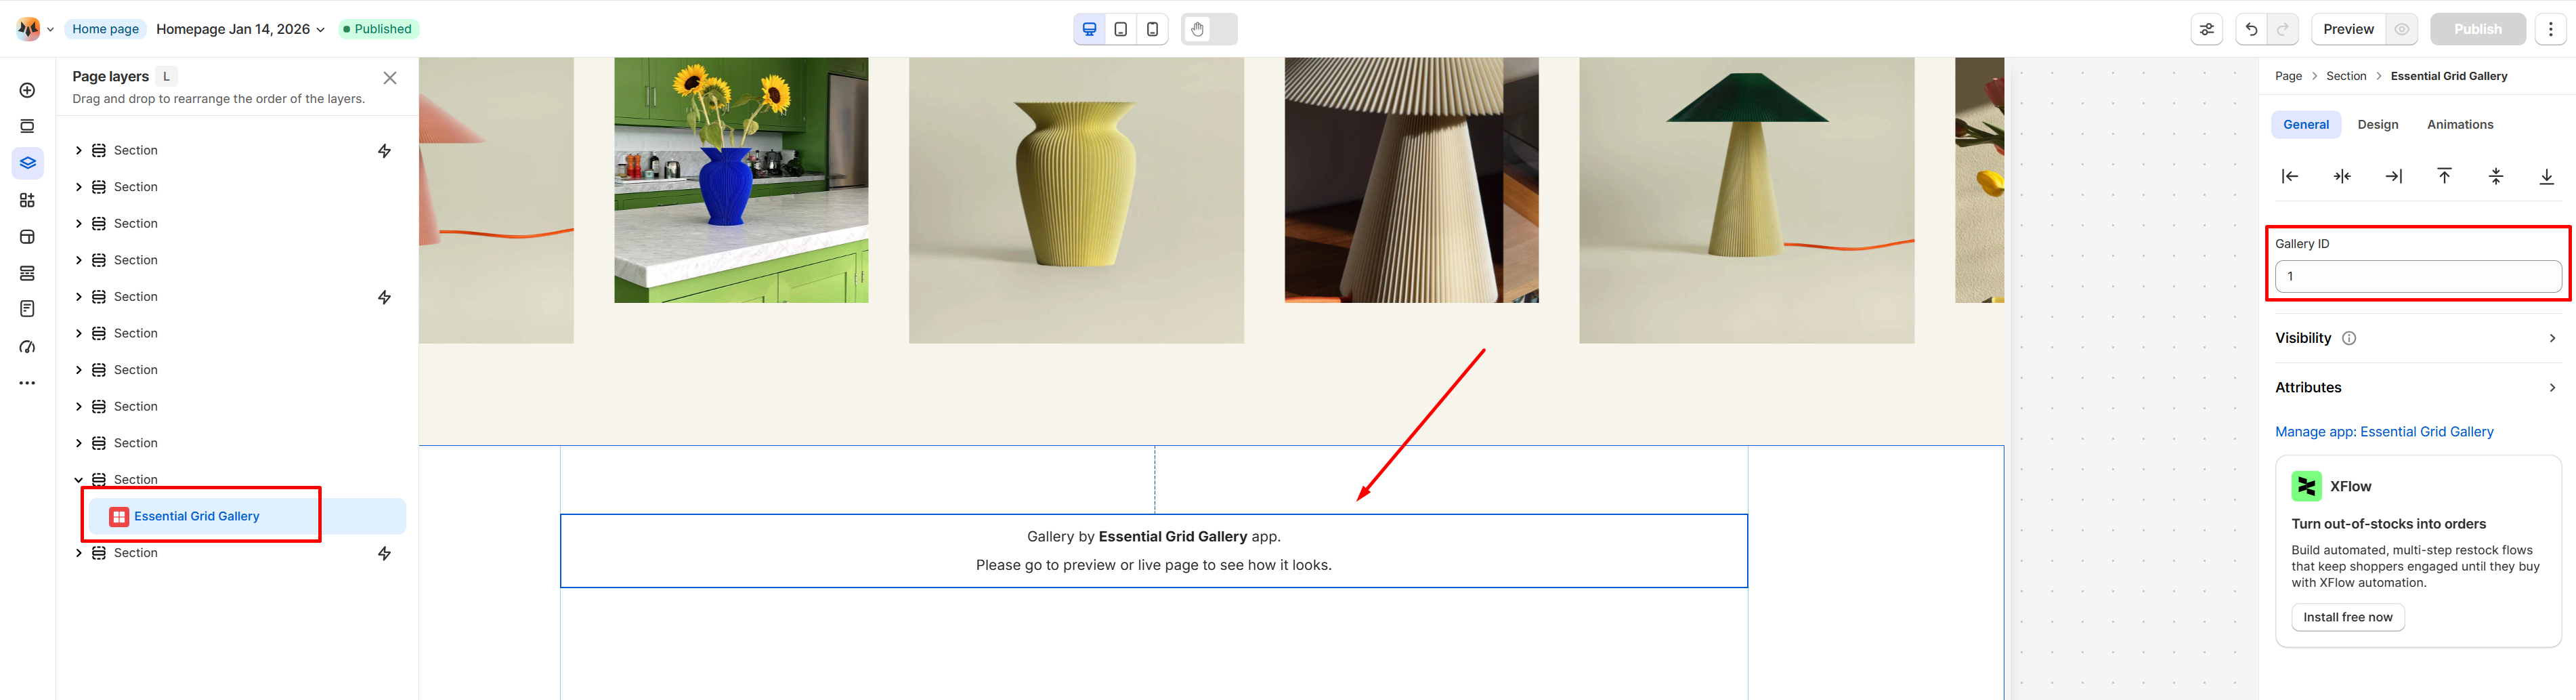Click the undo arrow icon
The height and width of the screenshot is (700, 2576).
(x=2251, y=29)
